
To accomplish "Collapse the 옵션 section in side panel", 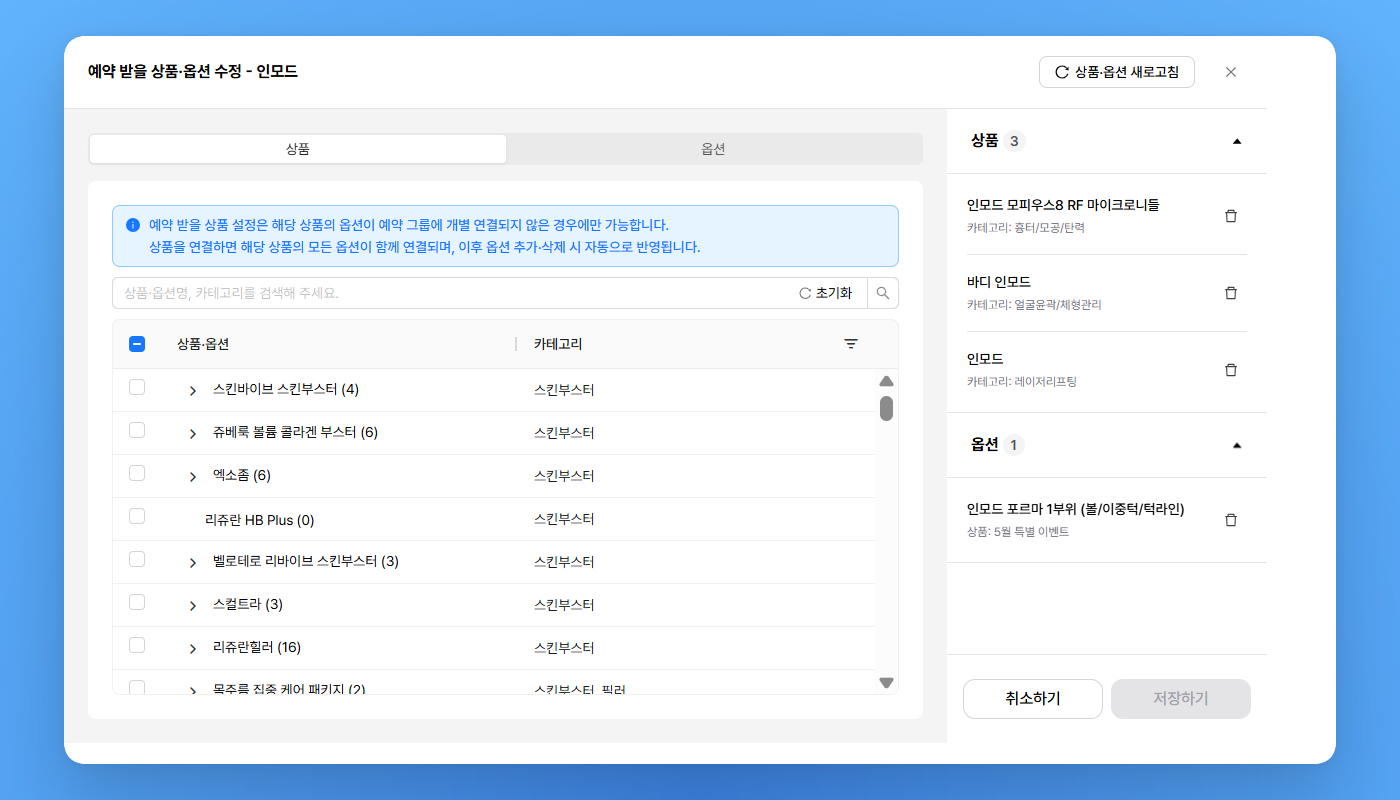I will pyautogui.click(x=1237, y=445).
